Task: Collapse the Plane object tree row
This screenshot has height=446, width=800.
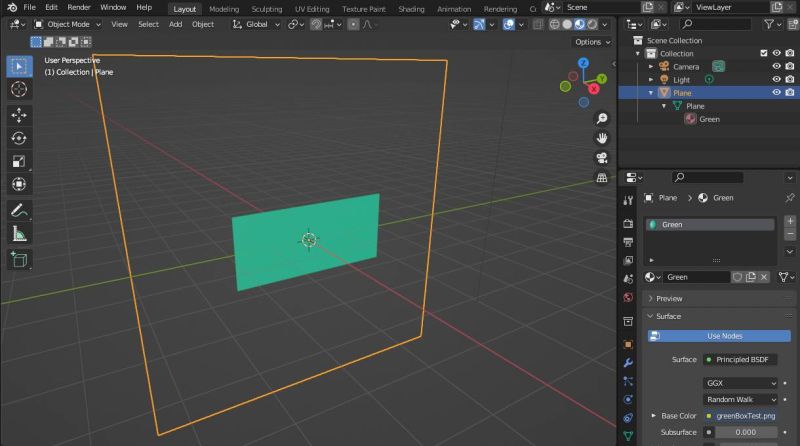Action: 651,93
